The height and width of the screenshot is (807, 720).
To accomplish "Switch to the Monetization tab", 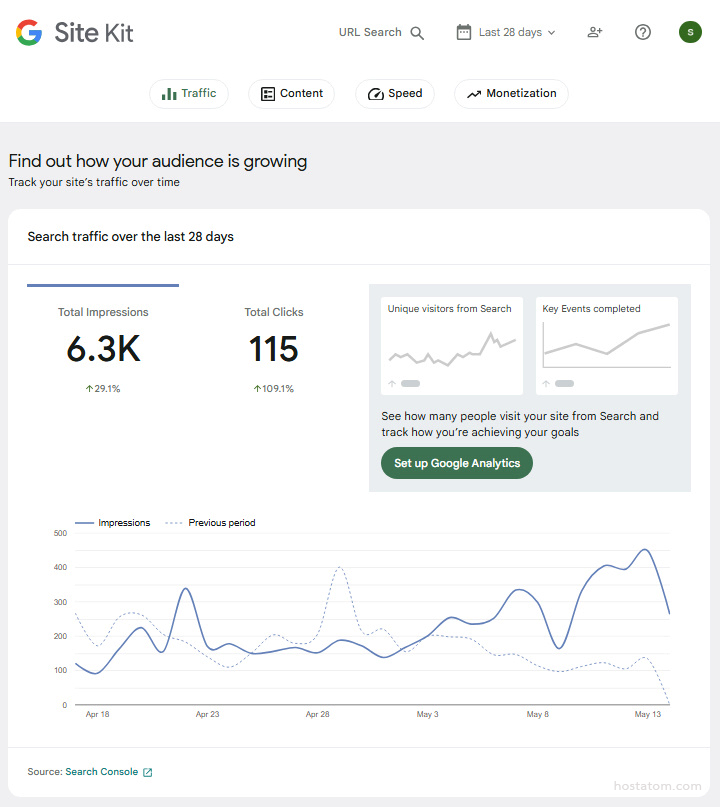I will [x=511, y=94].
